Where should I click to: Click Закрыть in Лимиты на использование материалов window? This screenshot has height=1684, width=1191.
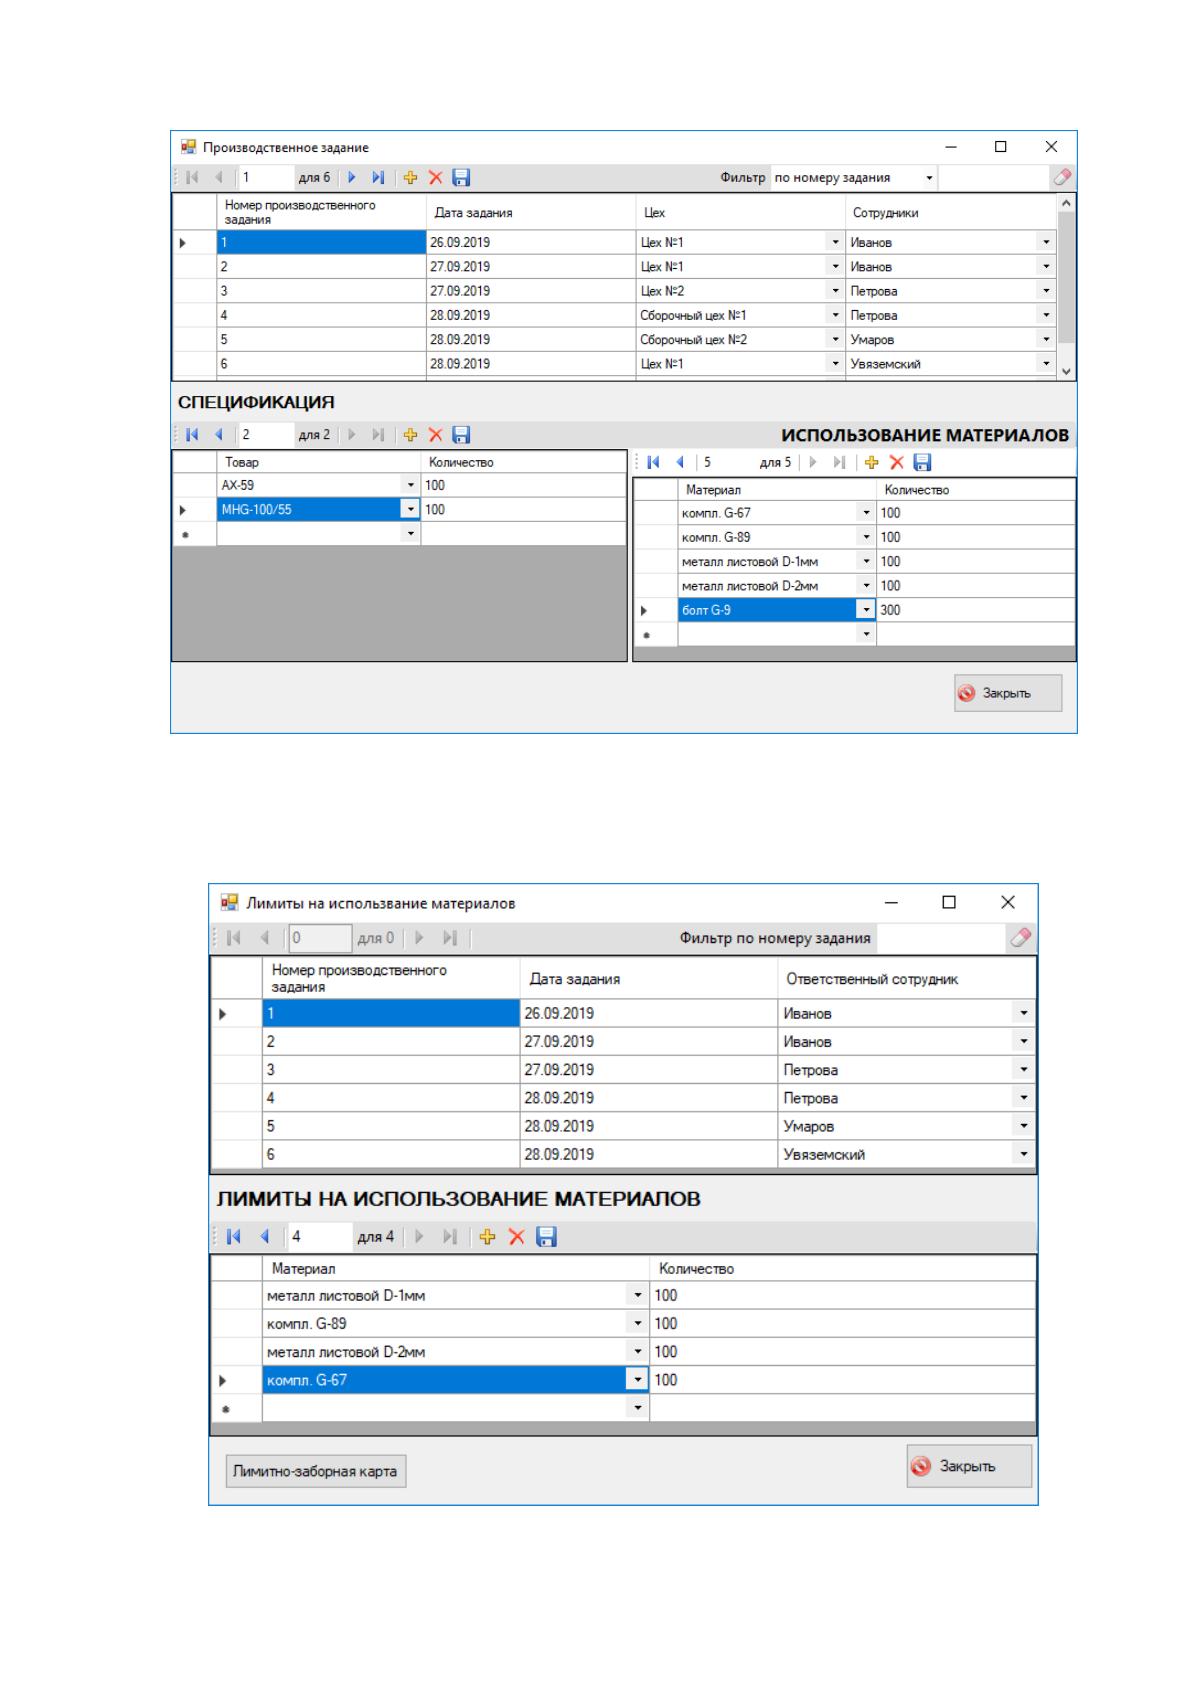click(968, 1466)
